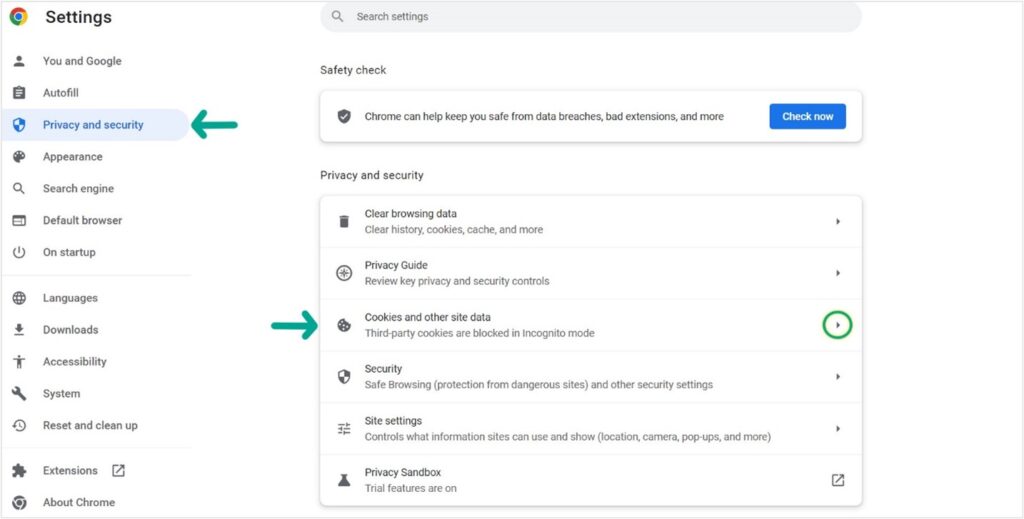The height and width of the screenshot is (519, 1024).
Task: Expand the Site settings arrow
Action: (838, 428)
